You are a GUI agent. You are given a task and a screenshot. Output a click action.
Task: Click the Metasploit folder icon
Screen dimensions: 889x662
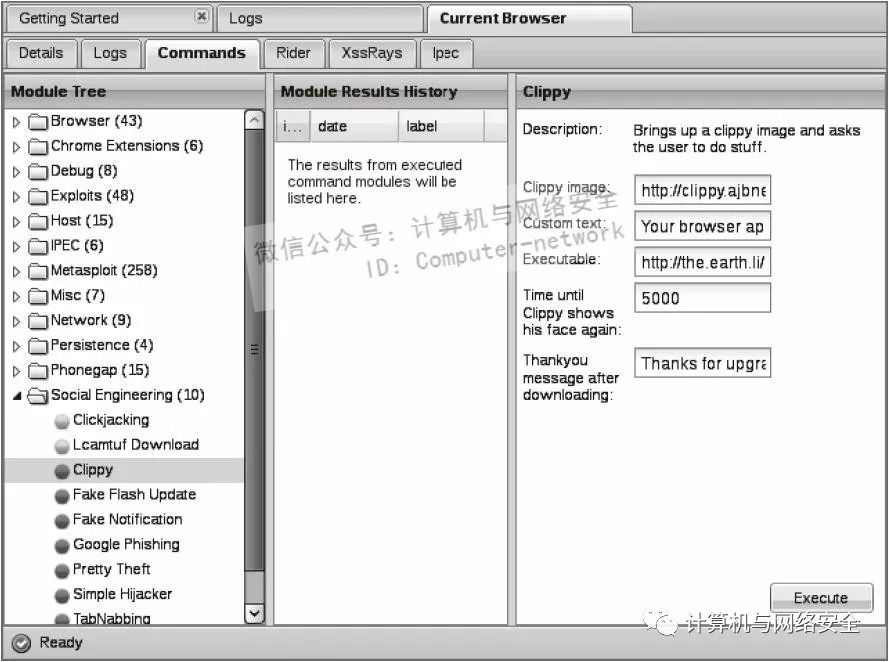click(38, 271)
